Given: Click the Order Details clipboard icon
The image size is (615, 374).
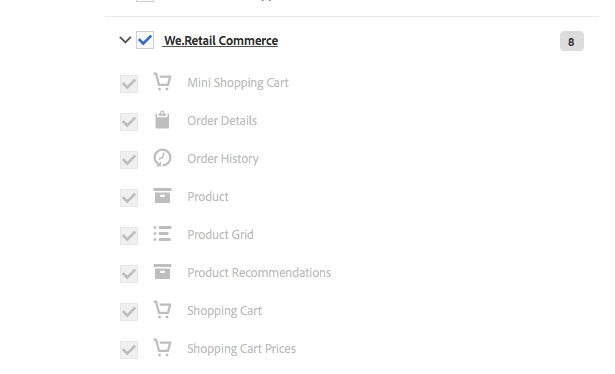Looking at the screenshot, I should pos(162,120).
